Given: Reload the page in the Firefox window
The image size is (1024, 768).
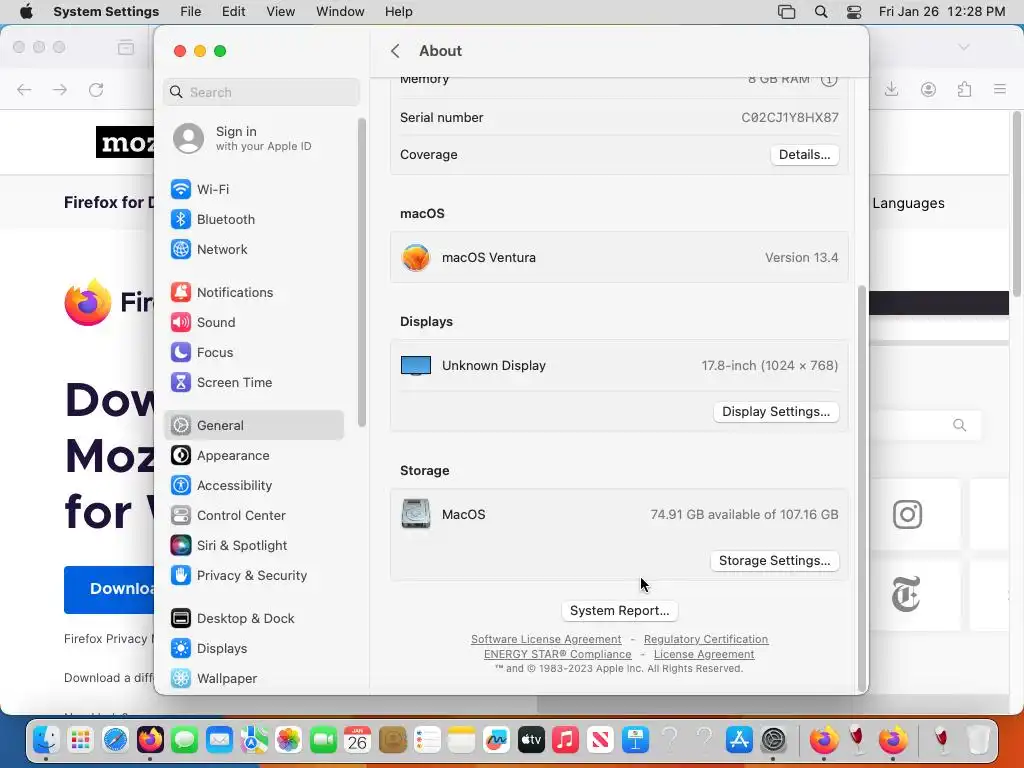Looking at the screenshot, I should [96, 90].
